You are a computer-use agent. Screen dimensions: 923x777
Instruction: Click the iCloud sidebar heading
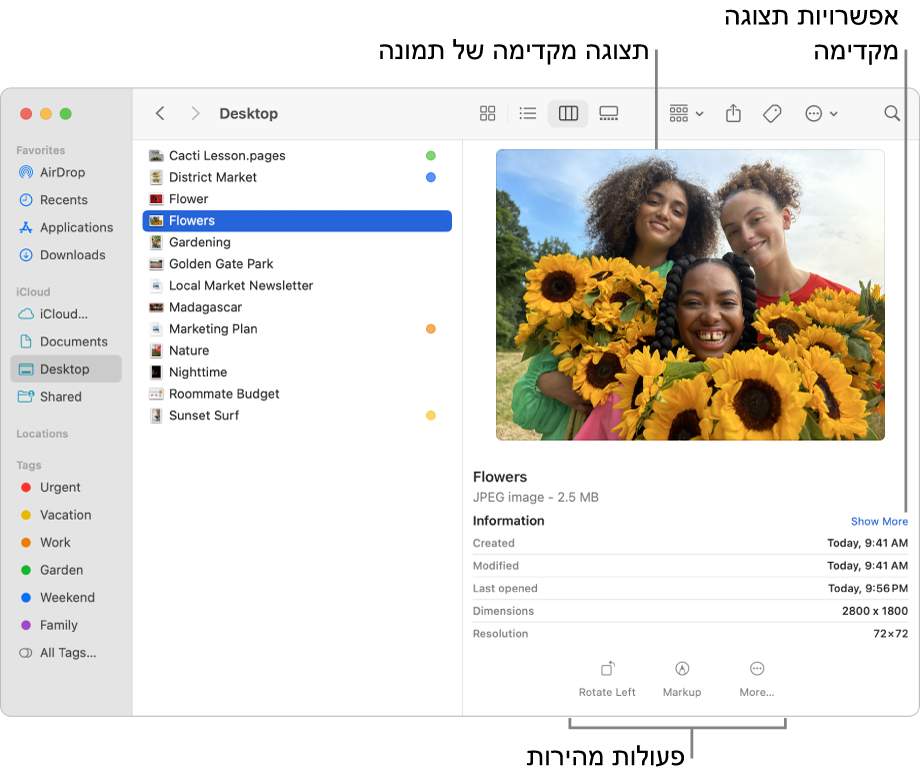pos(33,292)
